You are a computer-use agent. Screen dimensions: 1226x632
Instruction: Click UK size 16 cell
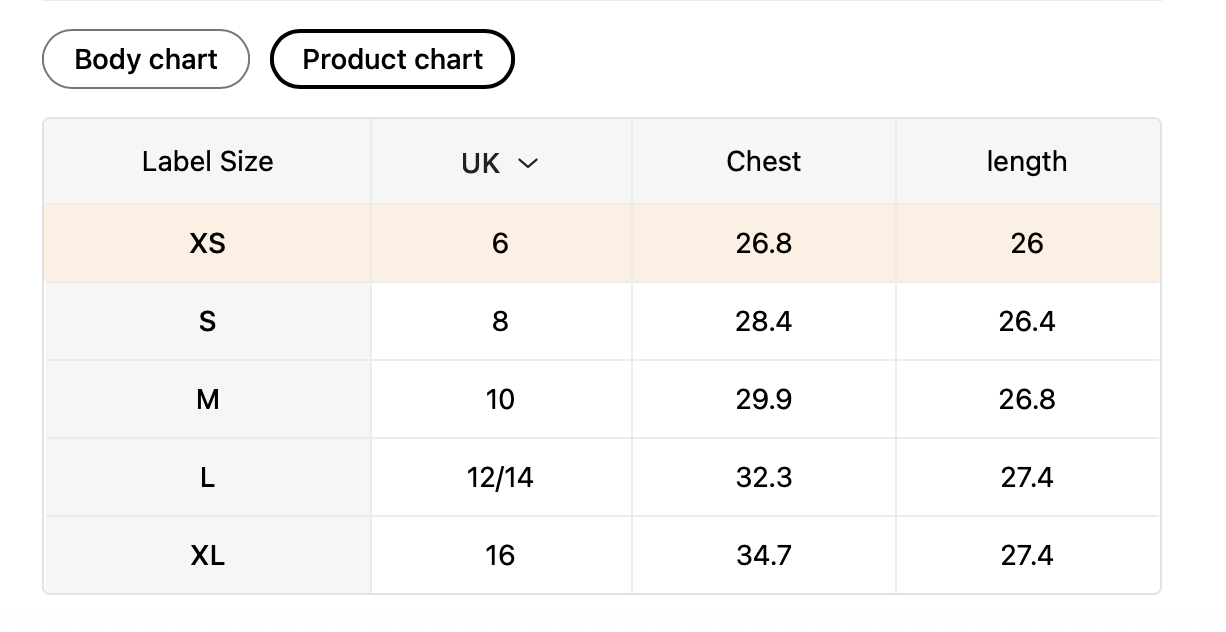click(500, 555)
